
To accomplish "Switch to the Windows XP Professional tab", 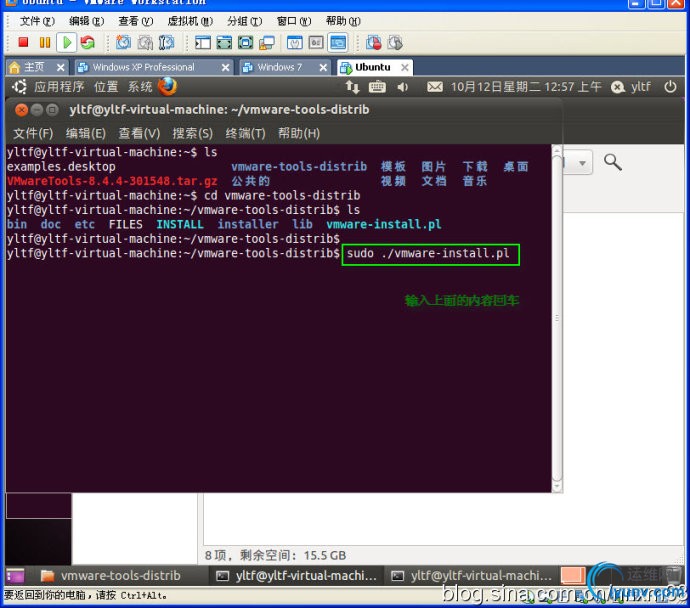I will point(143,67).
